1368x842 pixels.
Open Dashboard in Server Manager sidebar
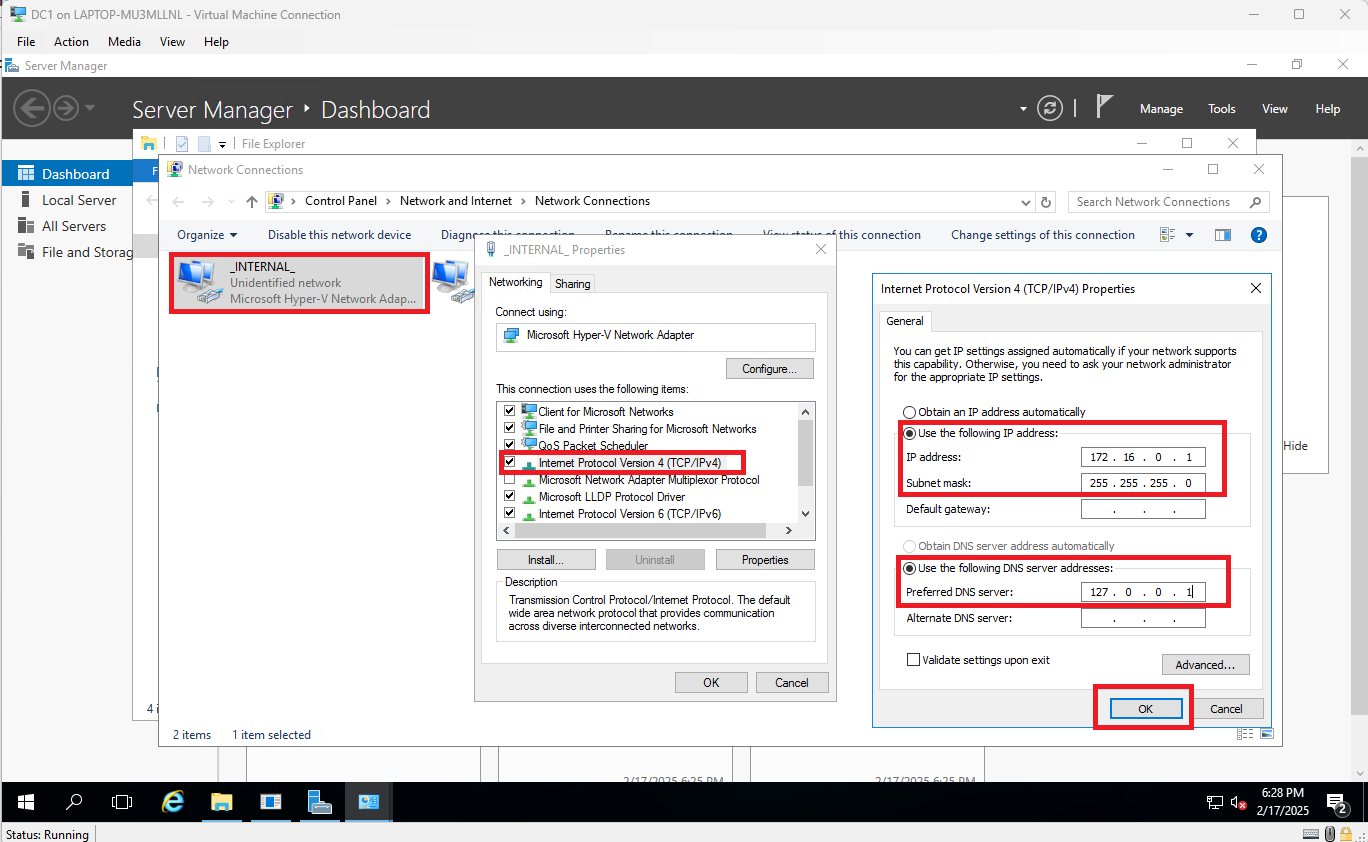(x=65, y=174)
